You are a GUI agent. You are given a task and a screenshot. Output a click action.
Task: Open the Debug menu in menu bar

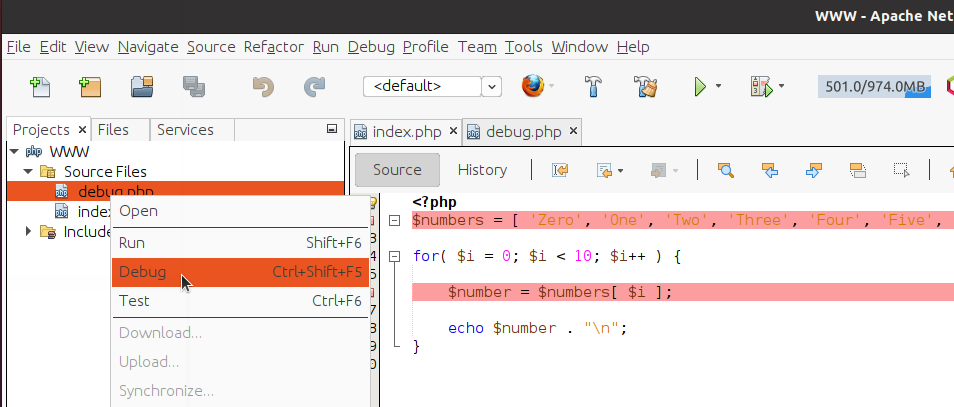(371, 47)
